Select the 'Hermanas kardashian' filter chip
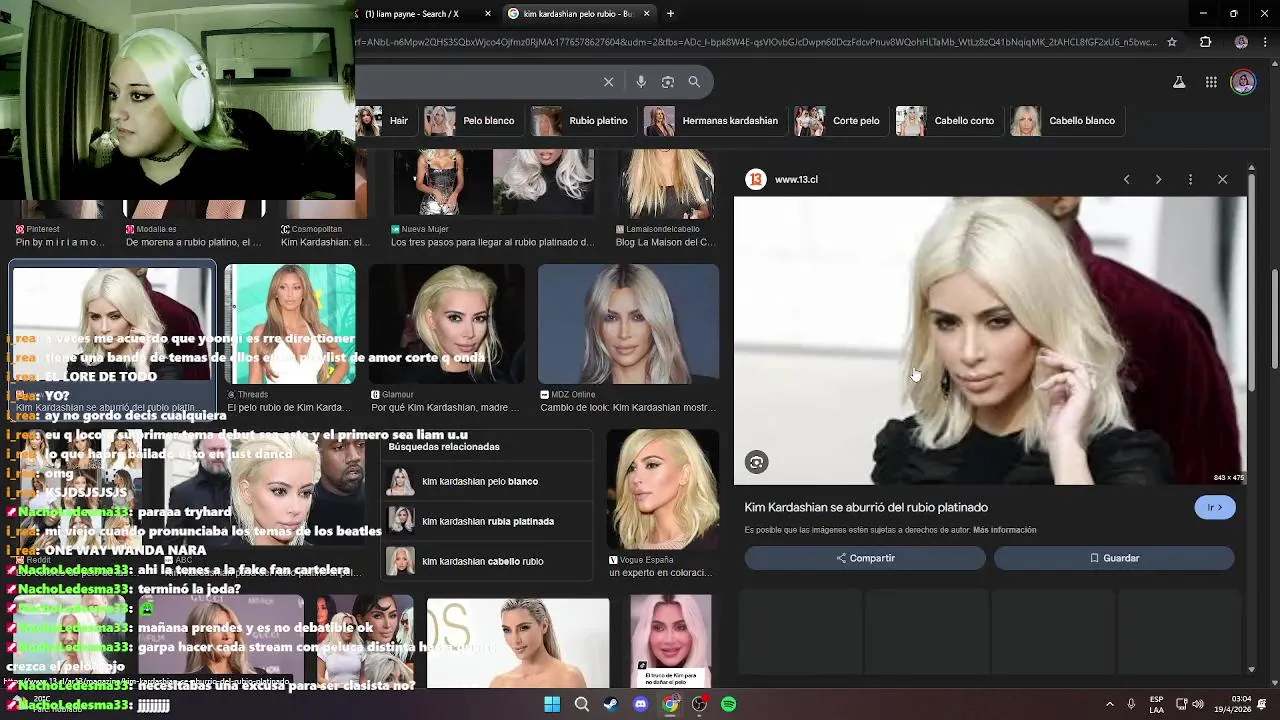Viewport: 1280px width, 720px height. point(713,121)
